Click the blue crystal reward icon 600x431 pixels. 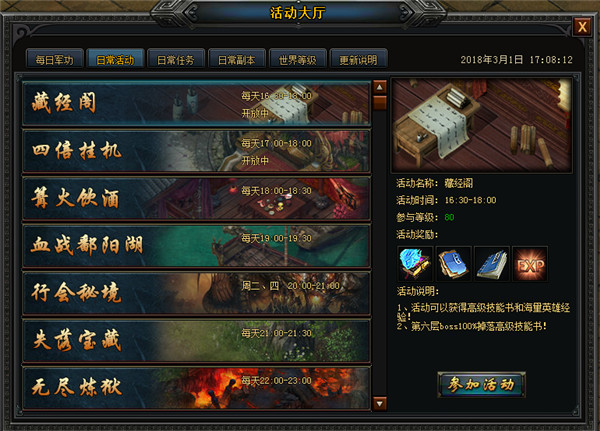pyautogui.click(x=415, y=264)
